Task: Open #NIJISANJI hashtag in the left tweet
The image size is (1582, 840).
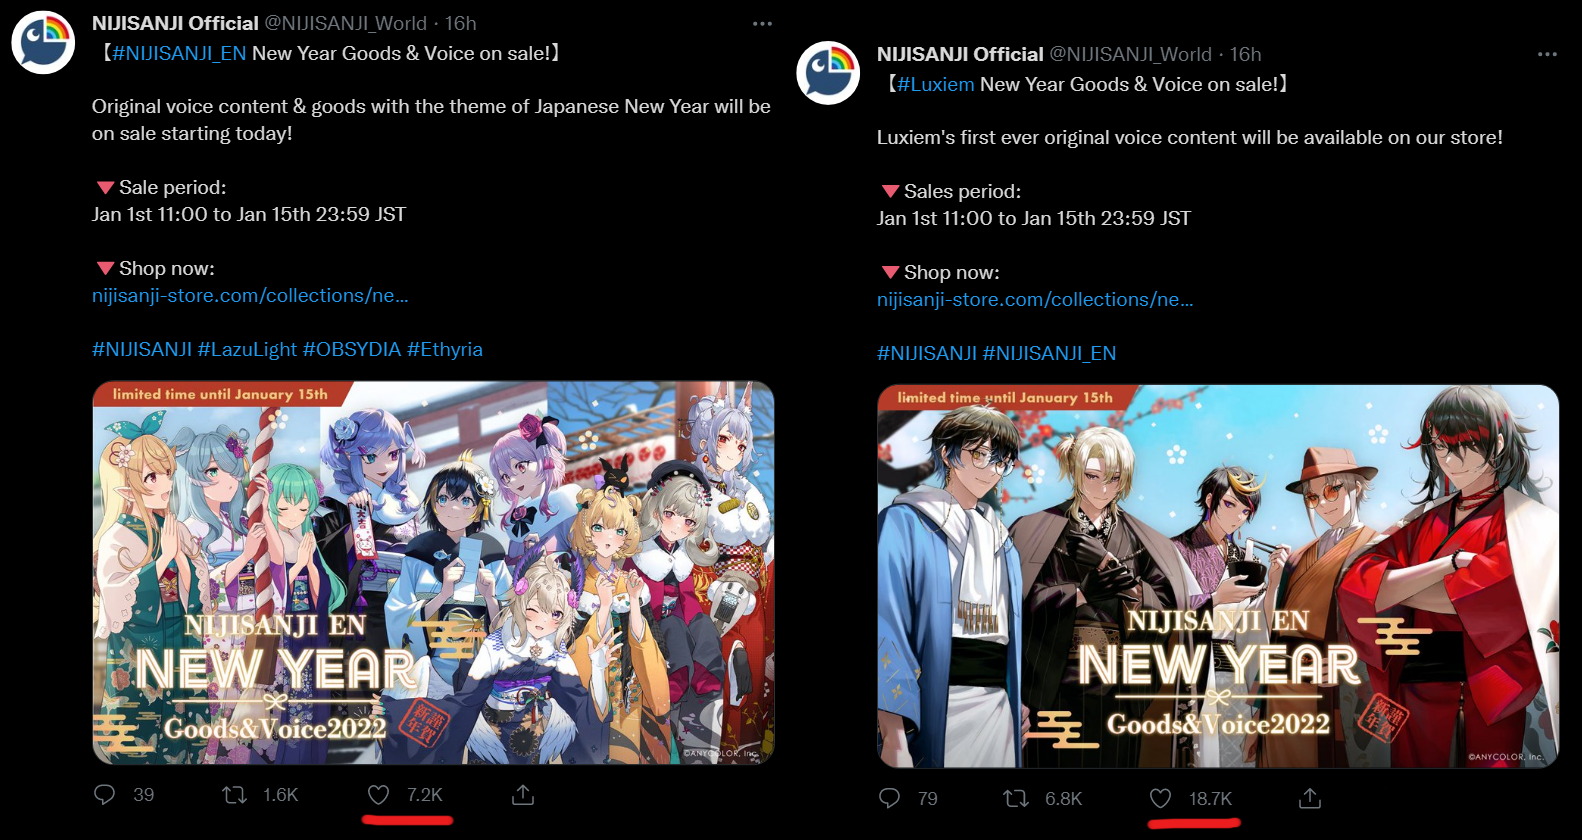Action: 142,349
